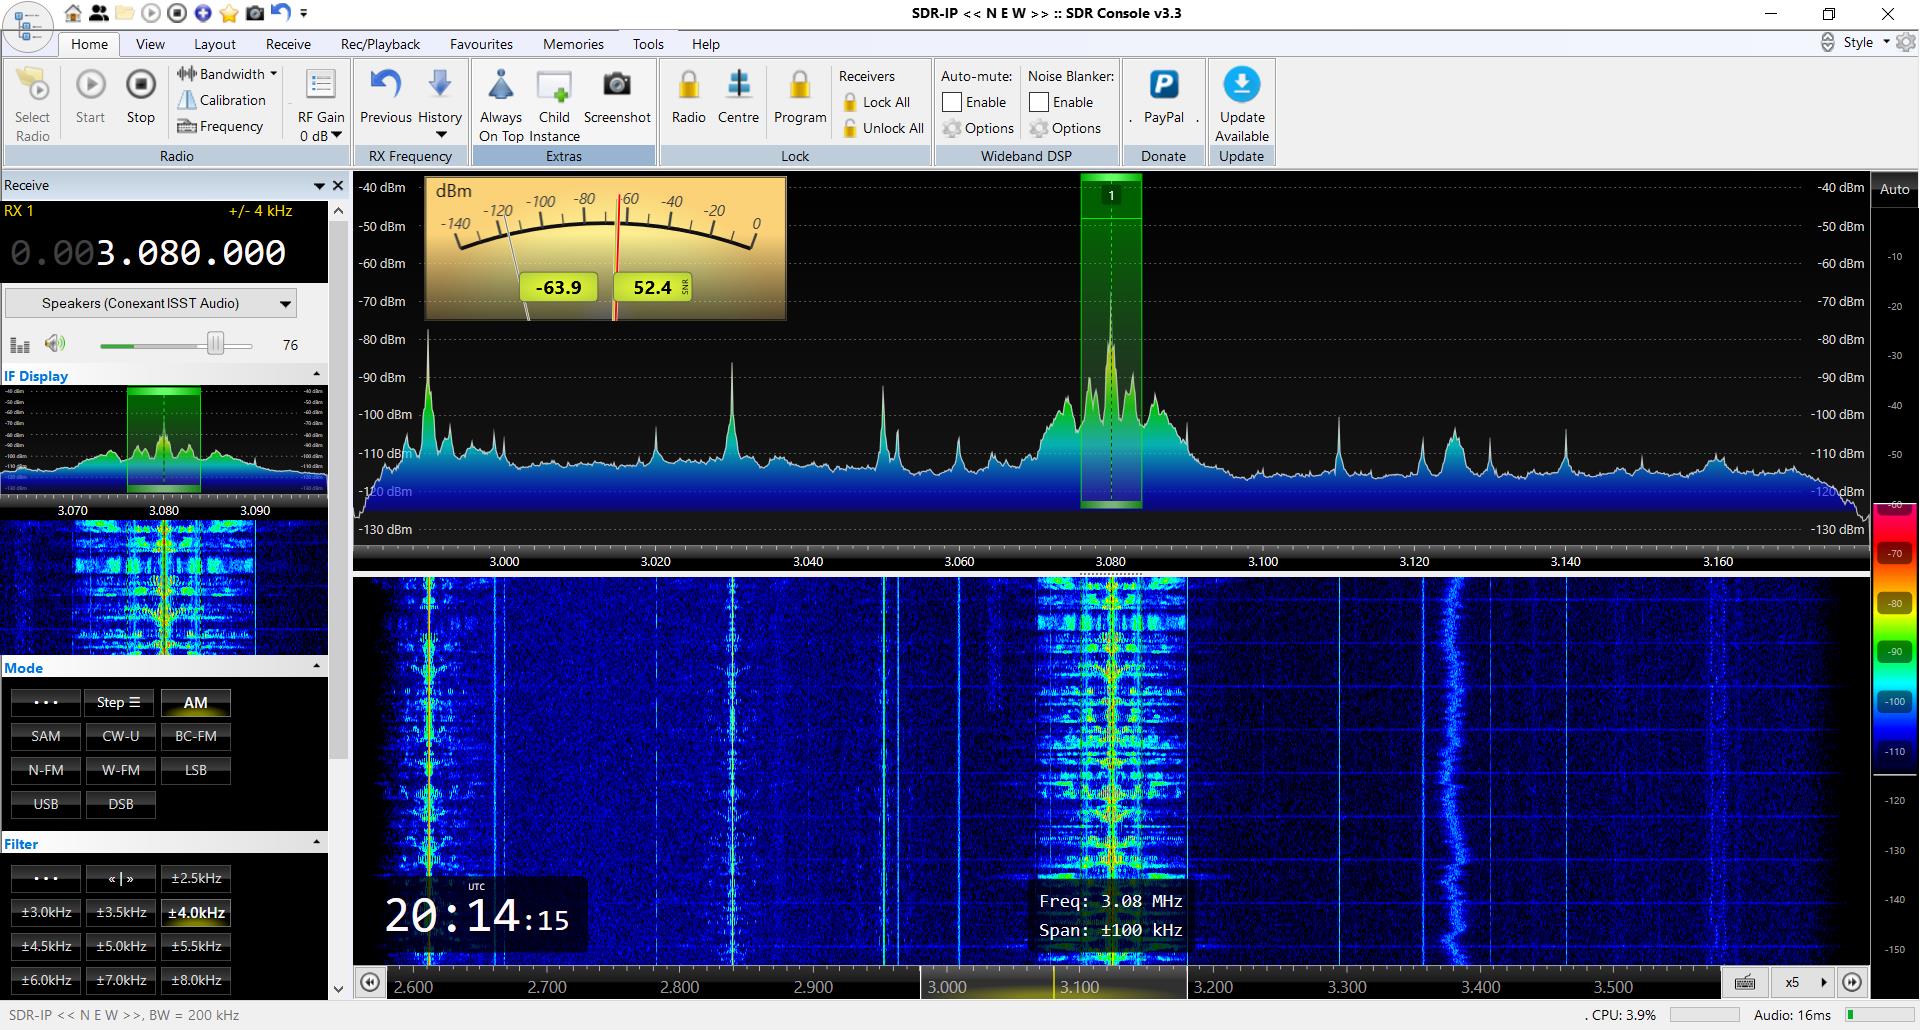Click the Always On Top icon
Image resolution: width=1920 pixels, height=1030 pixels.
pyautogui.click(x=501, y=86)
